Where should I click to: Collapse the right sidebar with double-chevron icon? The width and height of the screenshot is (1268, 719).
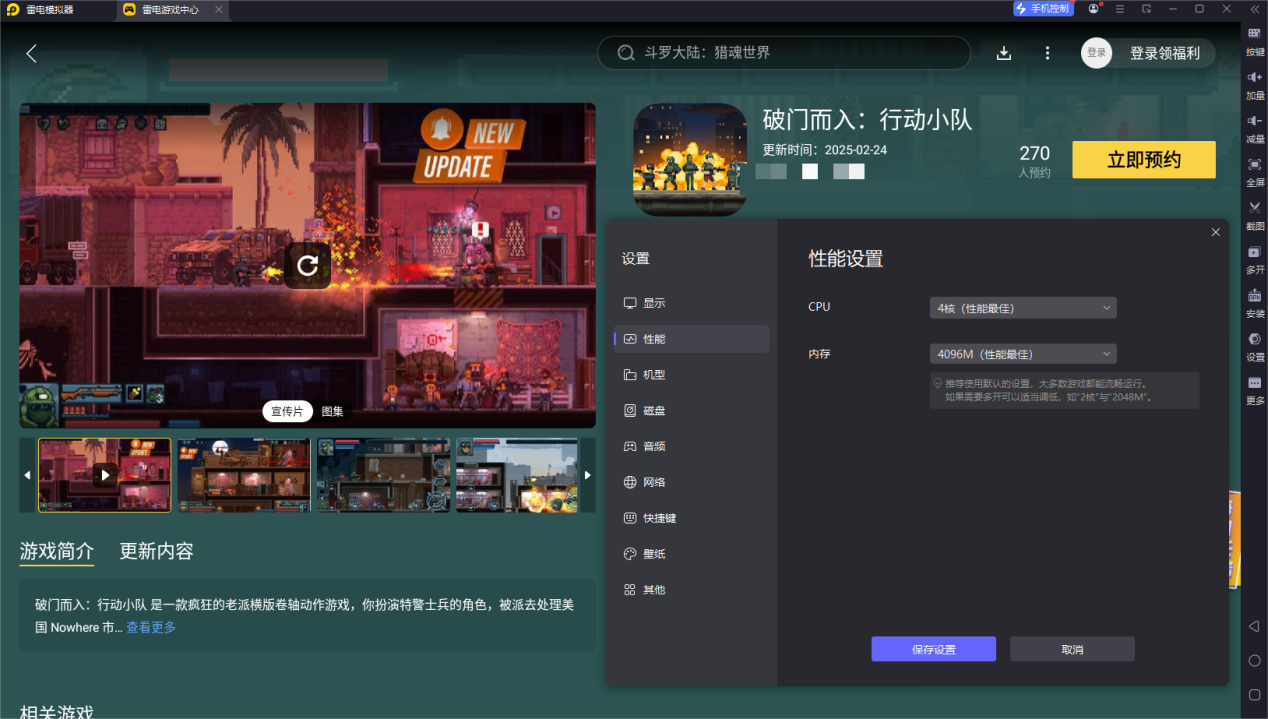pos(1254,9)
